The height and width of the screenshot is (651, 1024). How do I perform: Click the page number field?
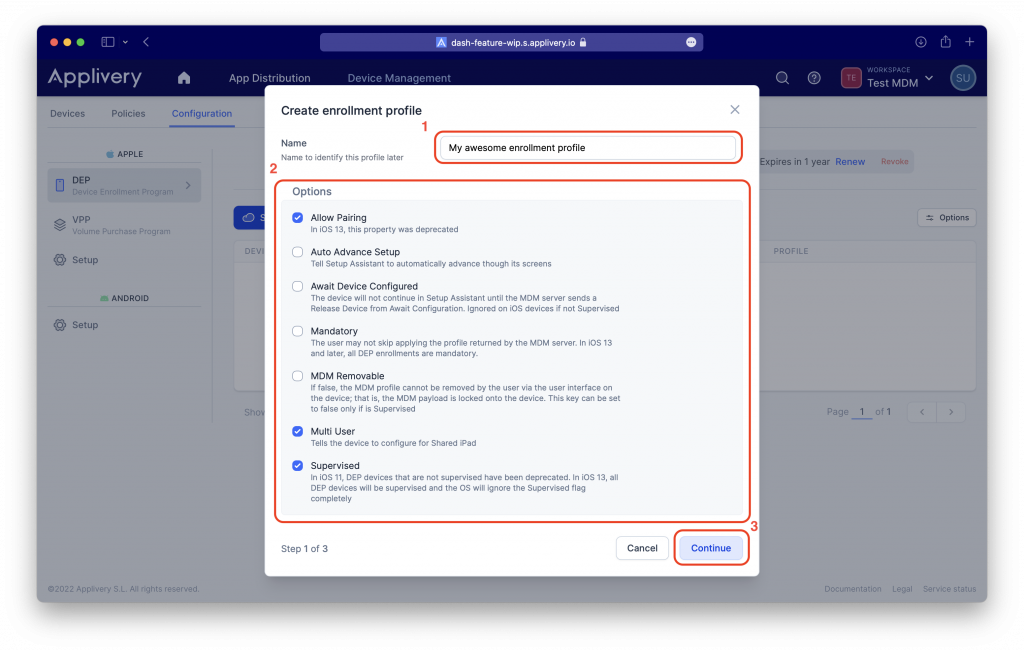862,412
